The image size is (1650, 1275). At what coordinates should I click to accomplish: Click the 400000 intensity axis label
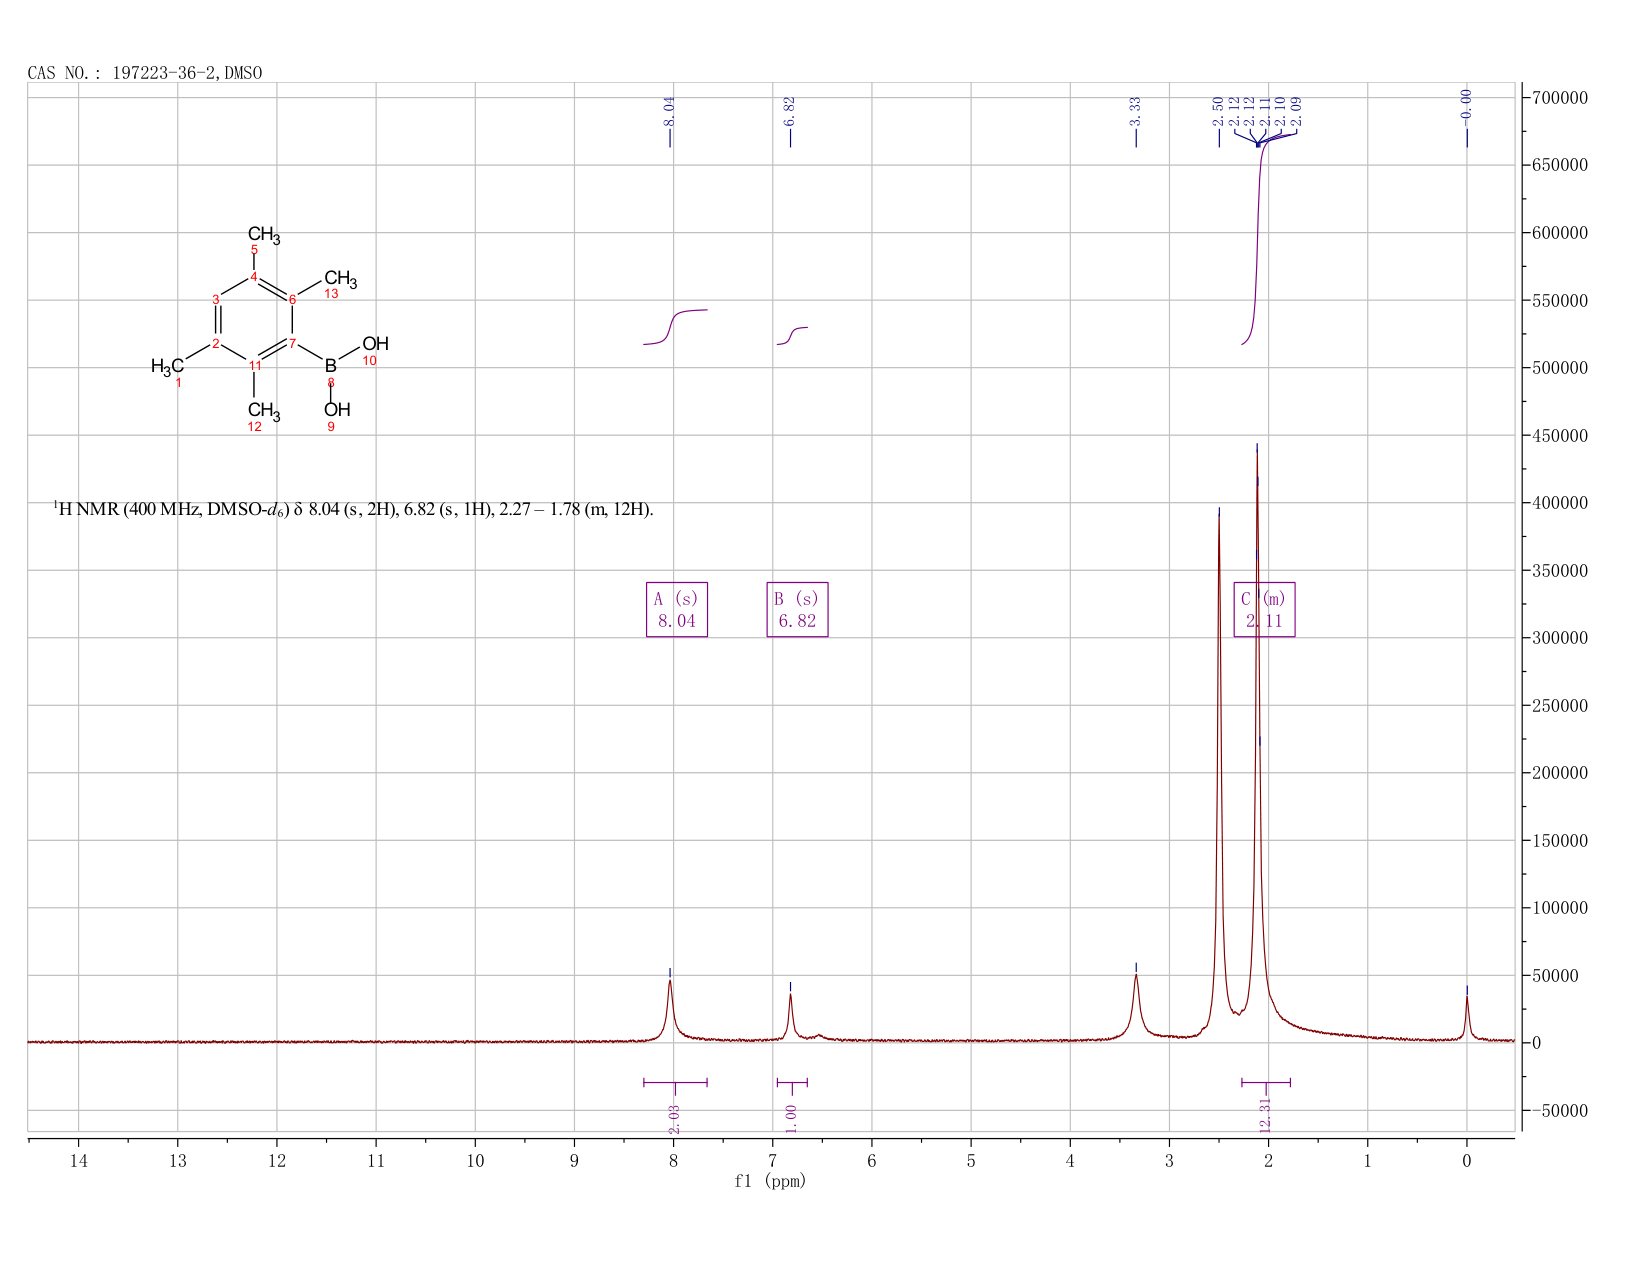tap(1560, 503)
